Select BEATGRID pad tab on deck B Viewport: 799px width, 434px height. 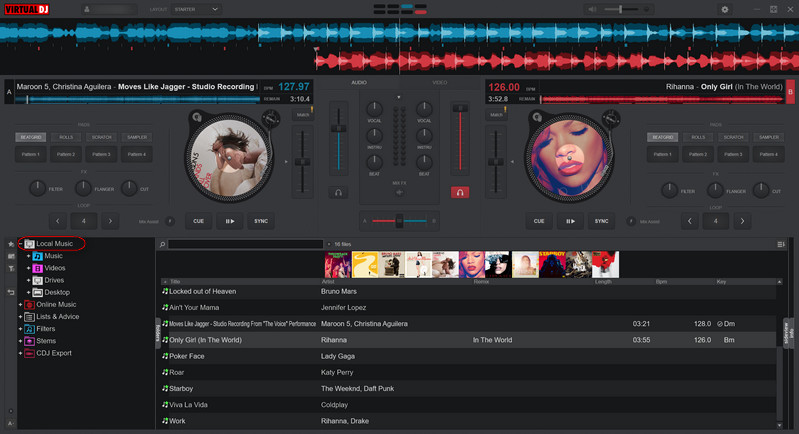662,138
